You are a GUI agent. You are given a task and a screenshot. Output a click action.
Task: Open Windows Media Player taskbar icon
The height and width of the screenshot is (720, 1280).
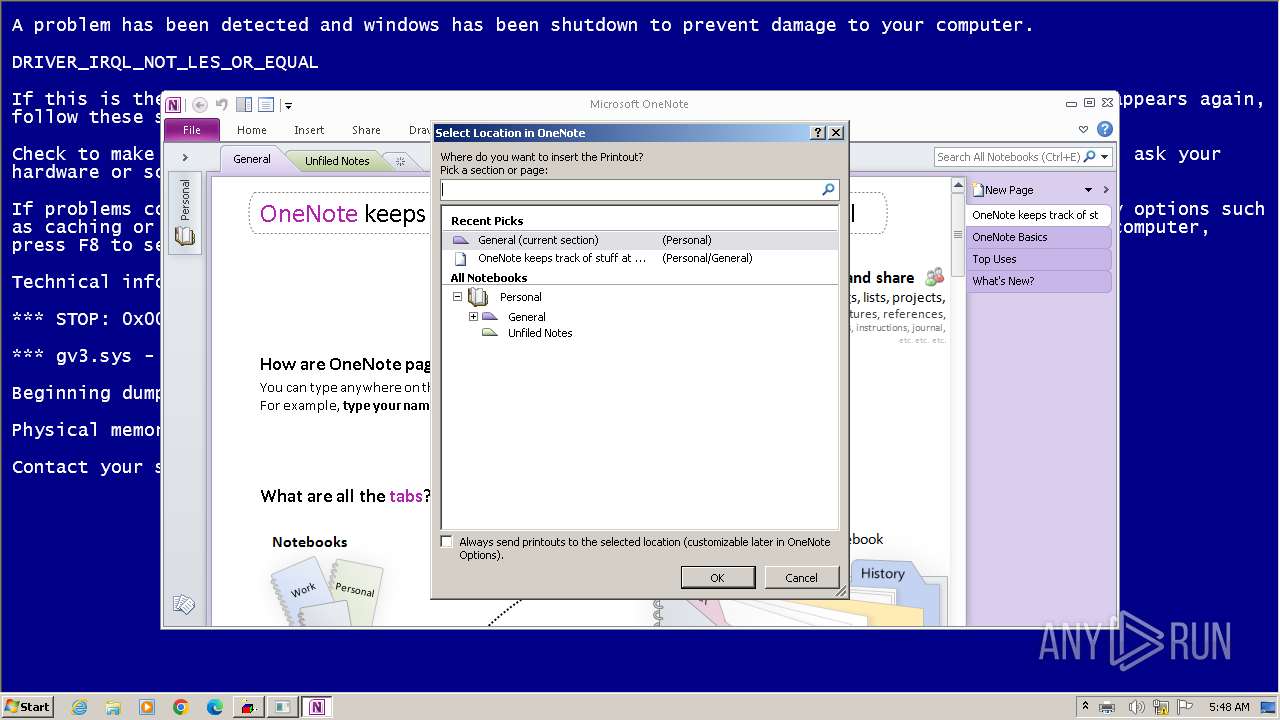(x=147, y=707)
